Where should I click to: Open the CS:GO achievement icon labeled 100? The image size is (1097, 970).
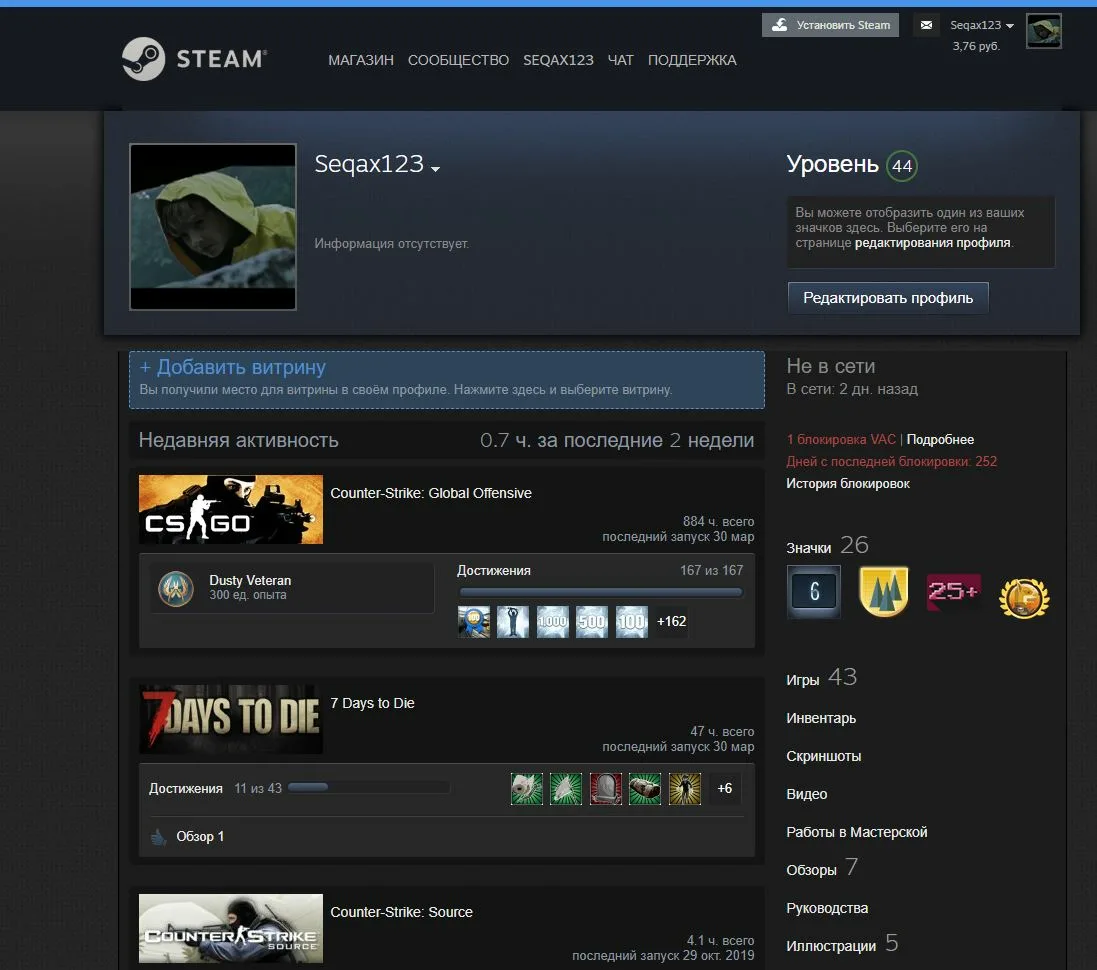(x=632, y=621)
